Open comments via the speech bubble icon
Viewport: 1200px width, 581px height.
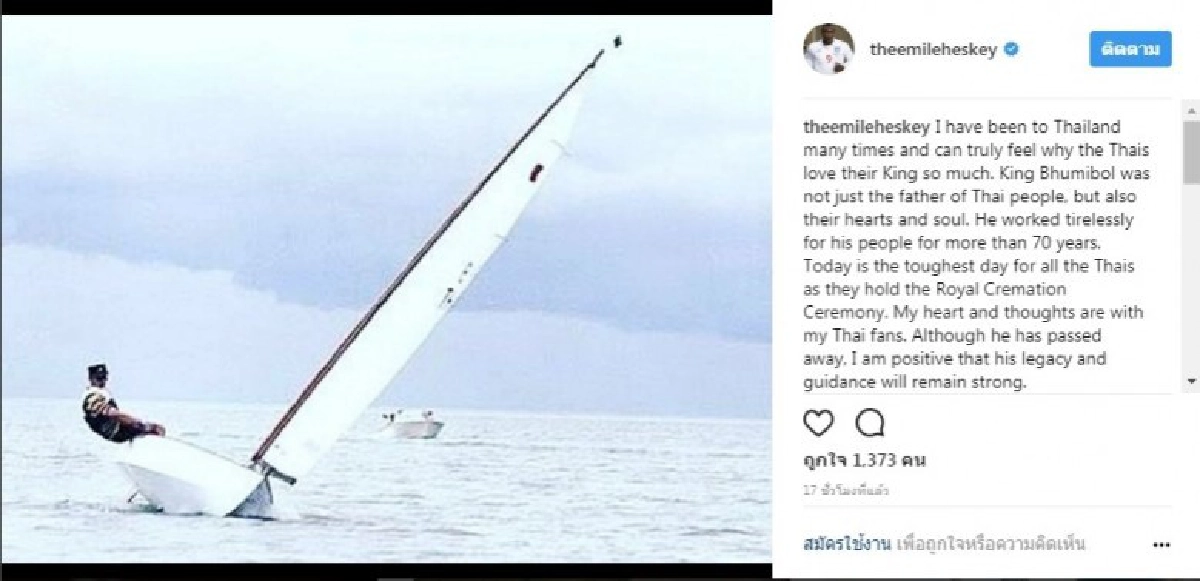click(x=870, y=423)
